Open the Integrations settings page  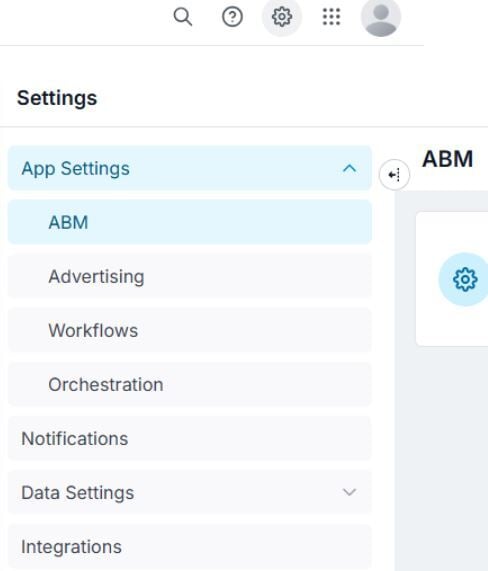pos(190,547)
